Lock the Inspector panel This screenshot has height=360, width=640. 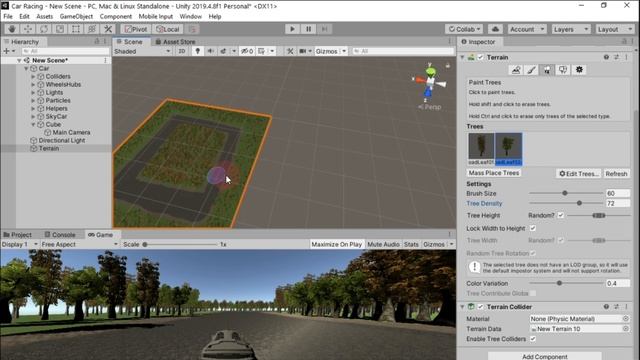coord(624,41)
